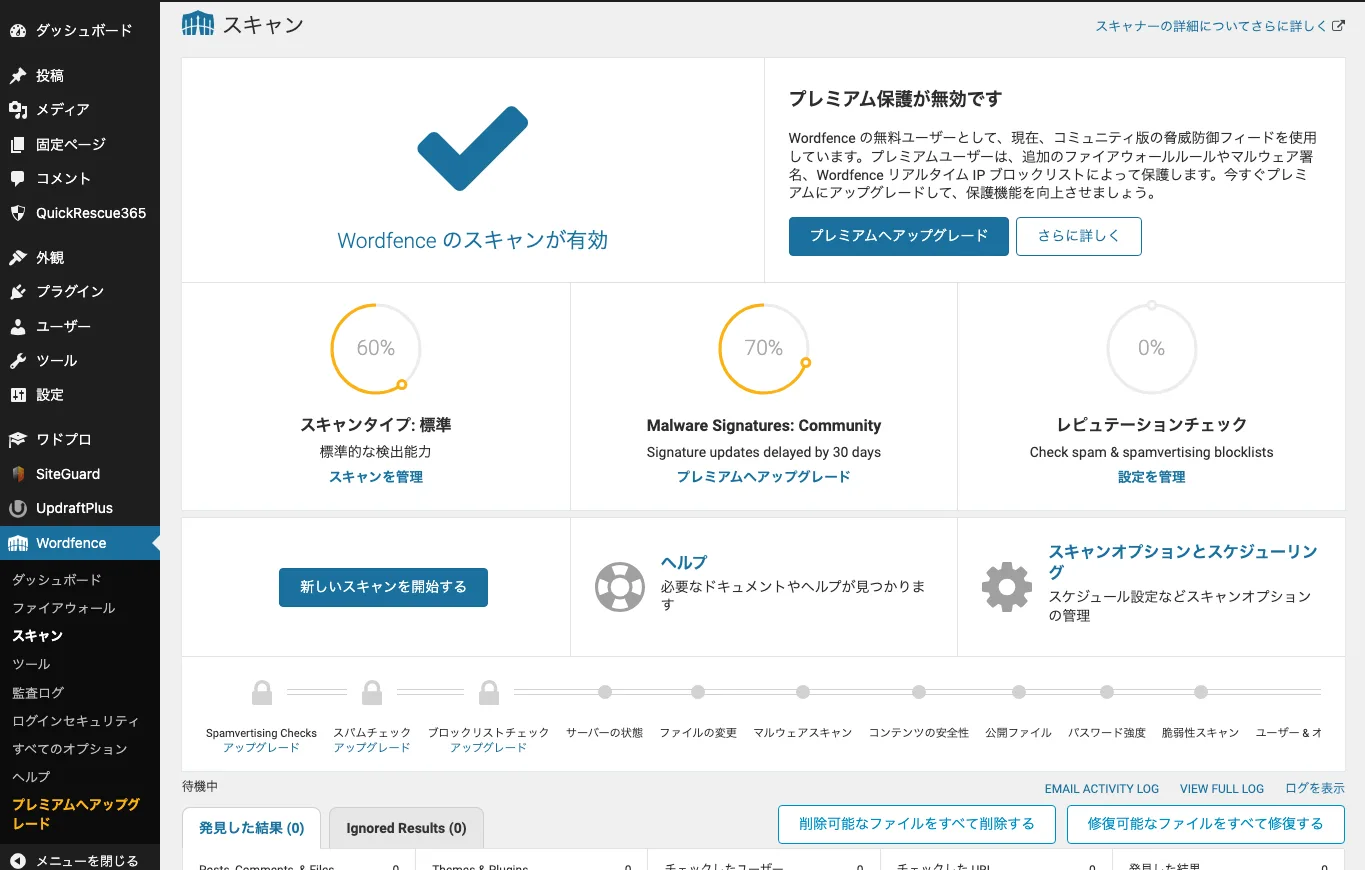Click the wrench icon beside ツール

17,361
